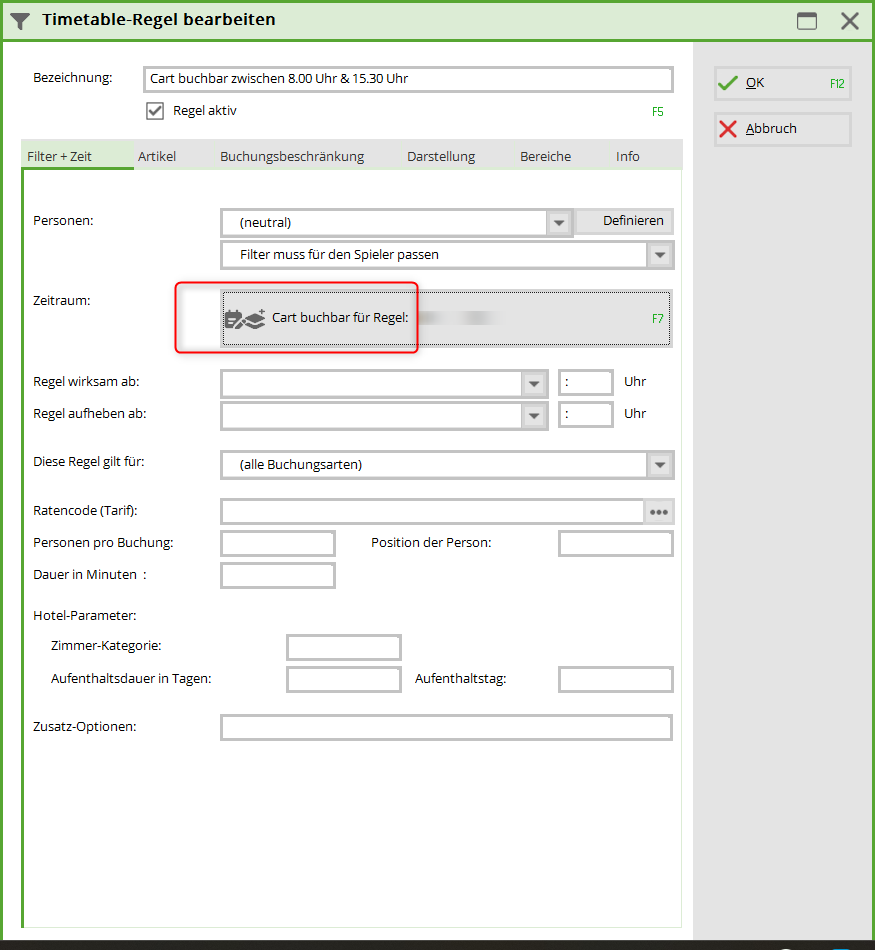Image resolution: width=875 pixels, height=950 pixels.
Task: Click the red X Abbruch icon
Action: (x=728, y=128)
